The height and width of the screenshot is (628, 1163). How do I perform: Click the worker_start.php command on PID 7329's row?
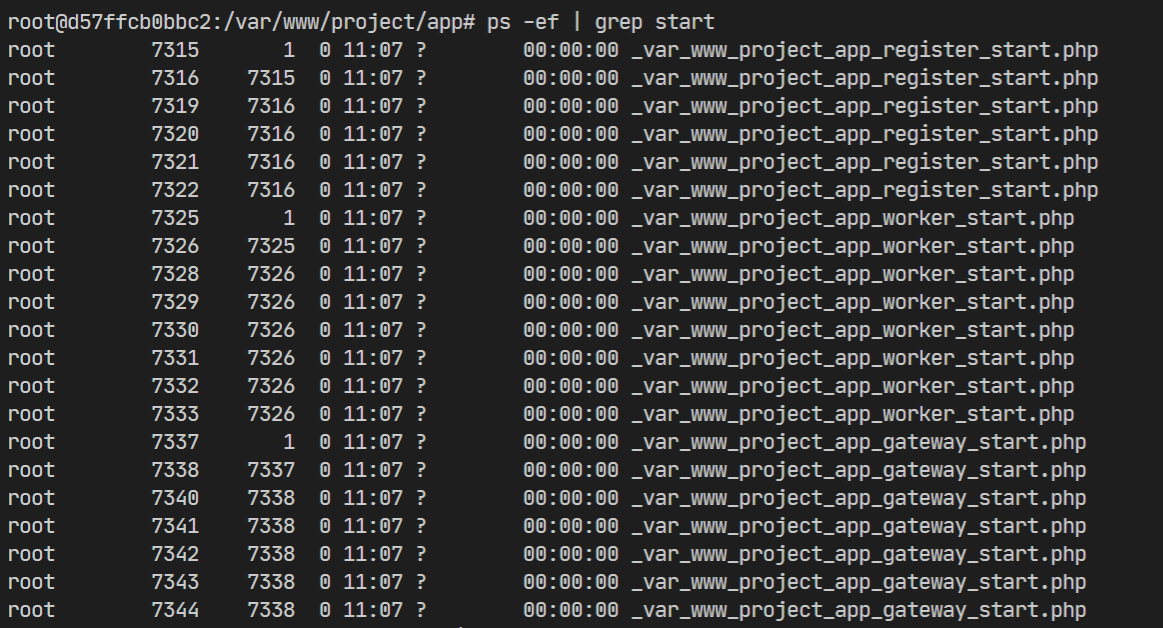coord(852,302)
